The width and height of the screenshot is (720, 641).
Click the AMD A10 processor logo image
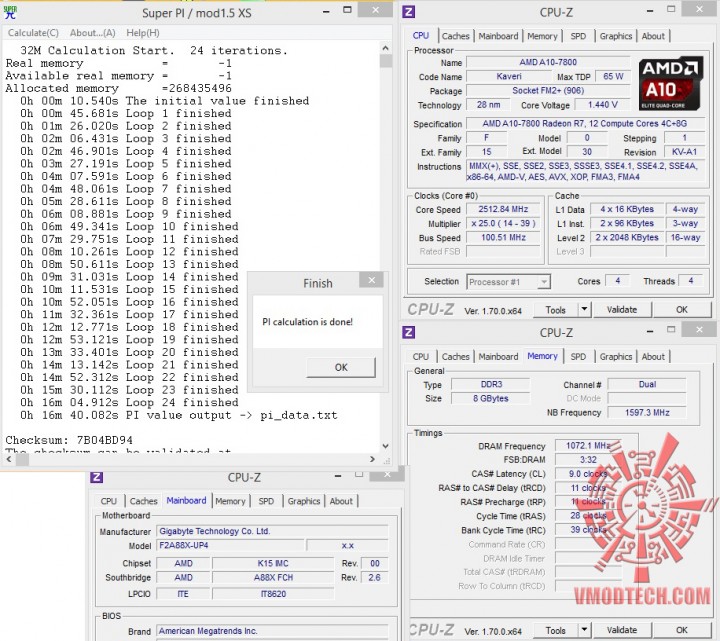(670, 83)
